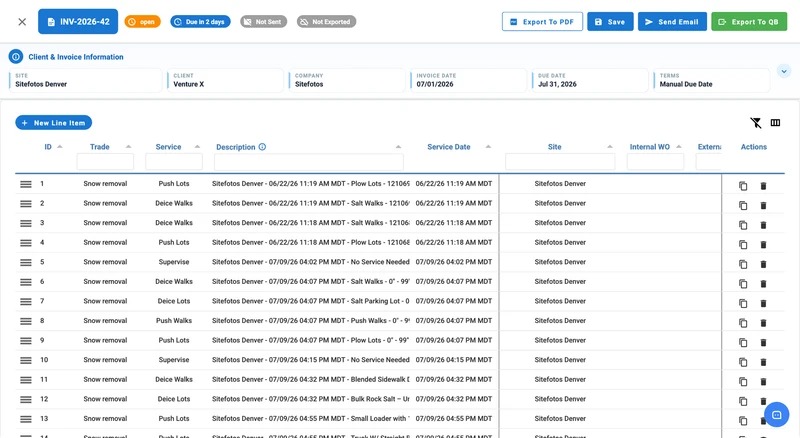
Task: Click the Site field showing Sitefotos Denver
Action: (85, 80)
